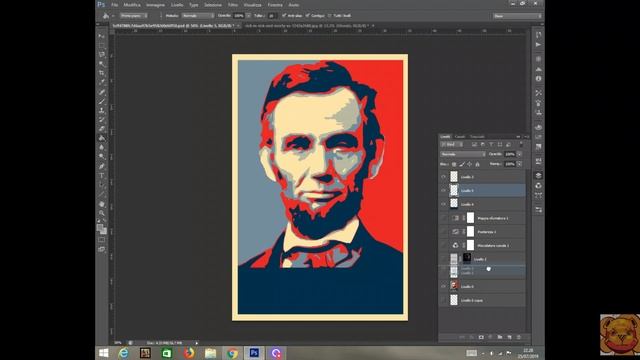Screen dimensions: 640x360
Task: Open the File menu
Action: (115, 5)
